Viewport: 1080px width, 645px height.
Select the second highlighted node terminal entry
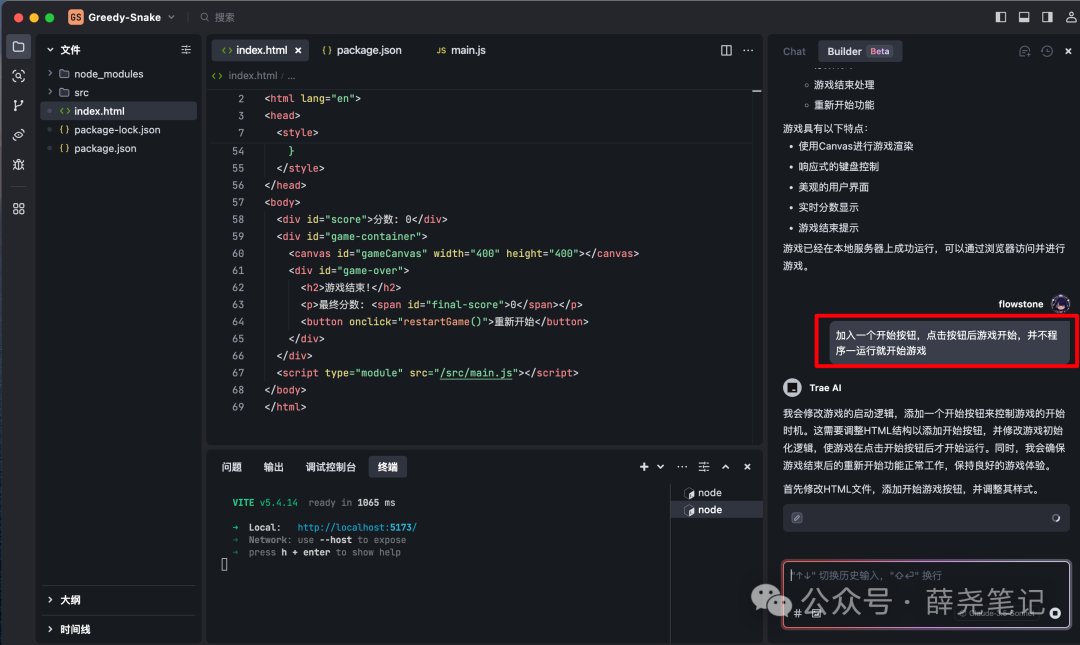(x=716, y=510)
